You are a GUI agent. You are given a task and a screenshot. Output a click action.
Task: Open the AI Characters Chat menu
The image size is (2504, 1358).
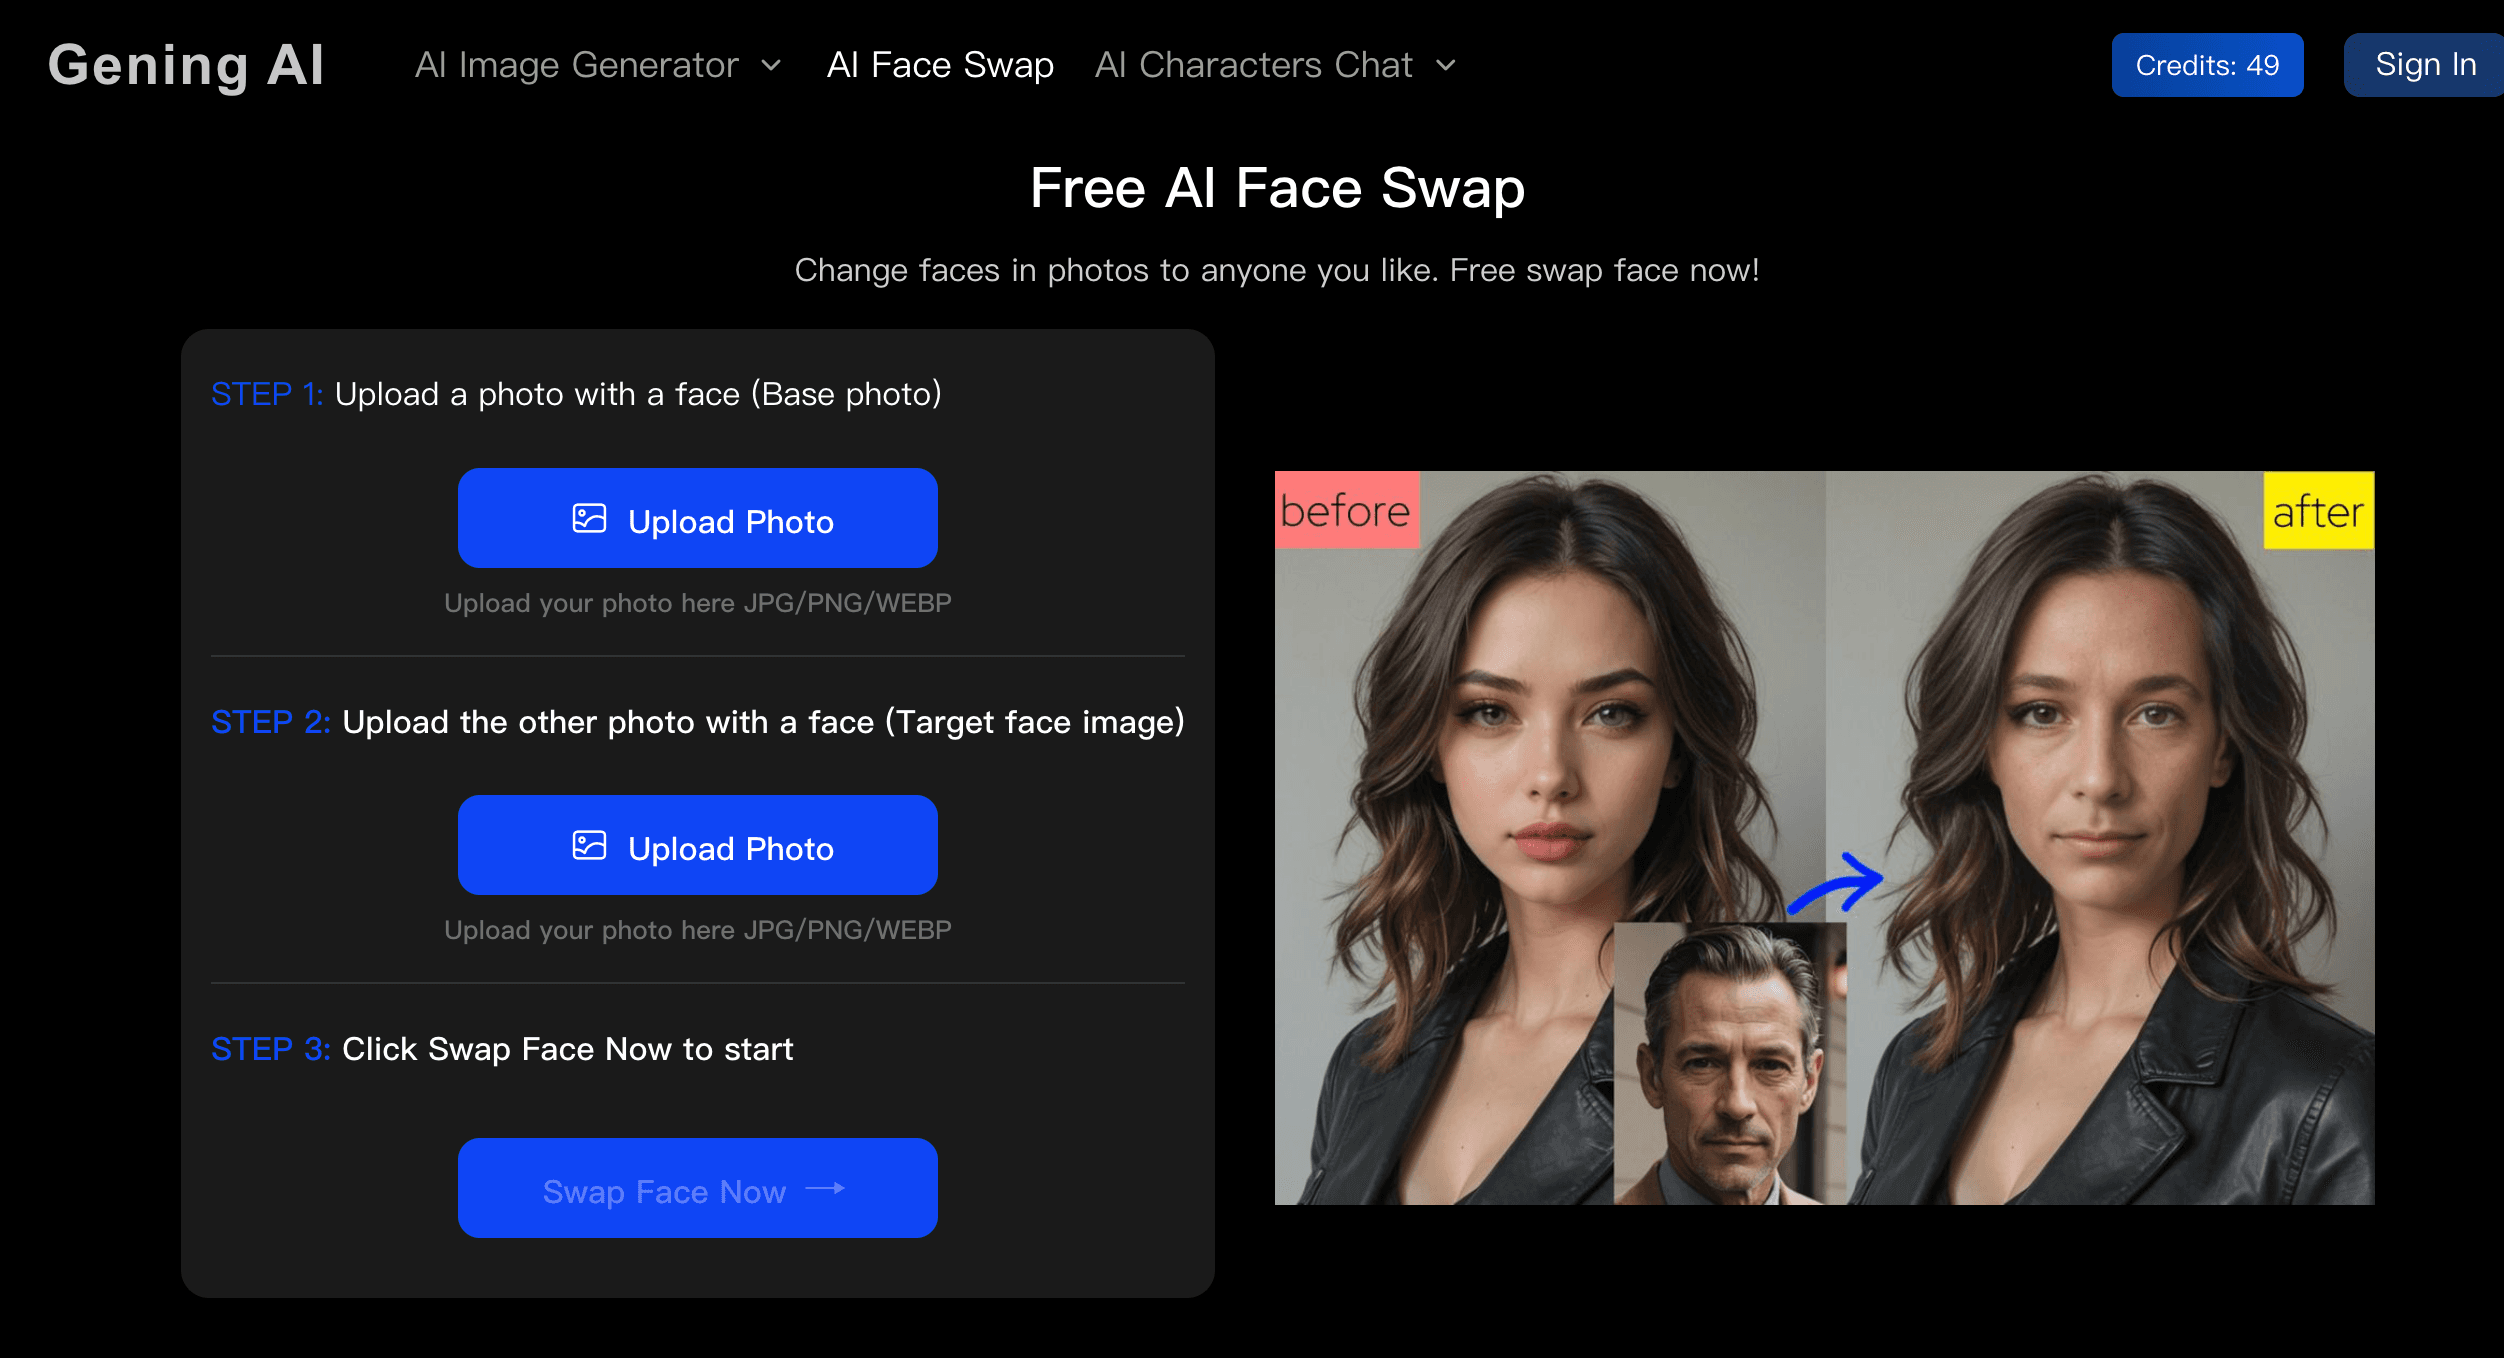tap(1253, 66)
